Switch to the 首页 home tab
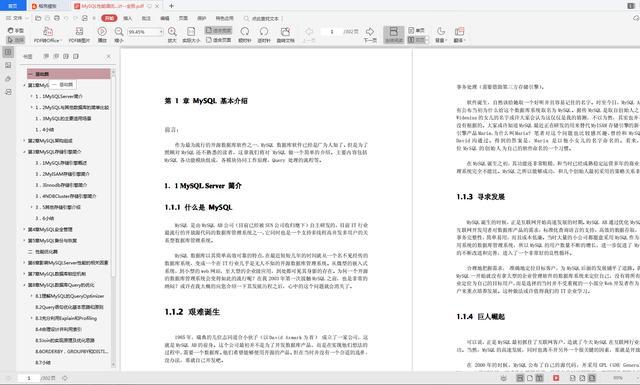This screenshot has width=640, height=385. 13,6
